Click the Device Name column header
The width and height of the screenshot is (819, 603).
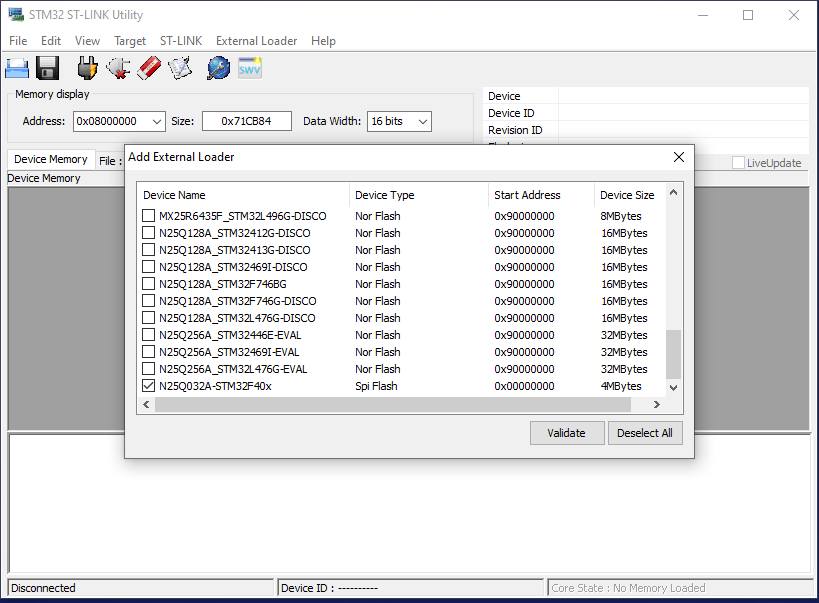tap(243, 195)
